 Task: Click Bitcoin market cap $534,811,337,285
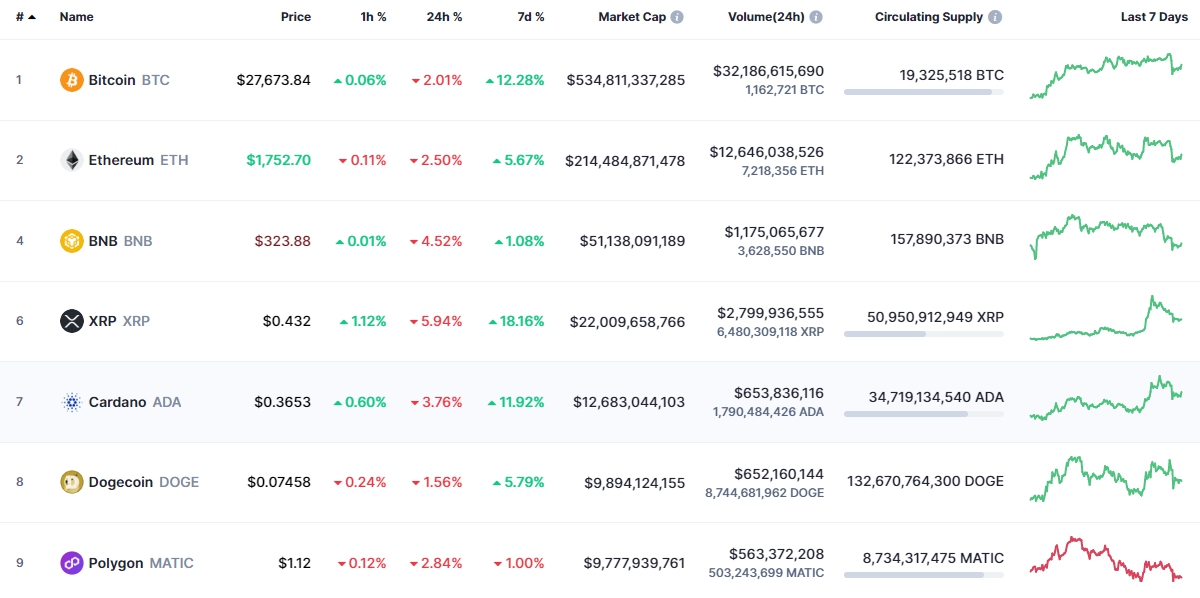[x=626, y=80]
